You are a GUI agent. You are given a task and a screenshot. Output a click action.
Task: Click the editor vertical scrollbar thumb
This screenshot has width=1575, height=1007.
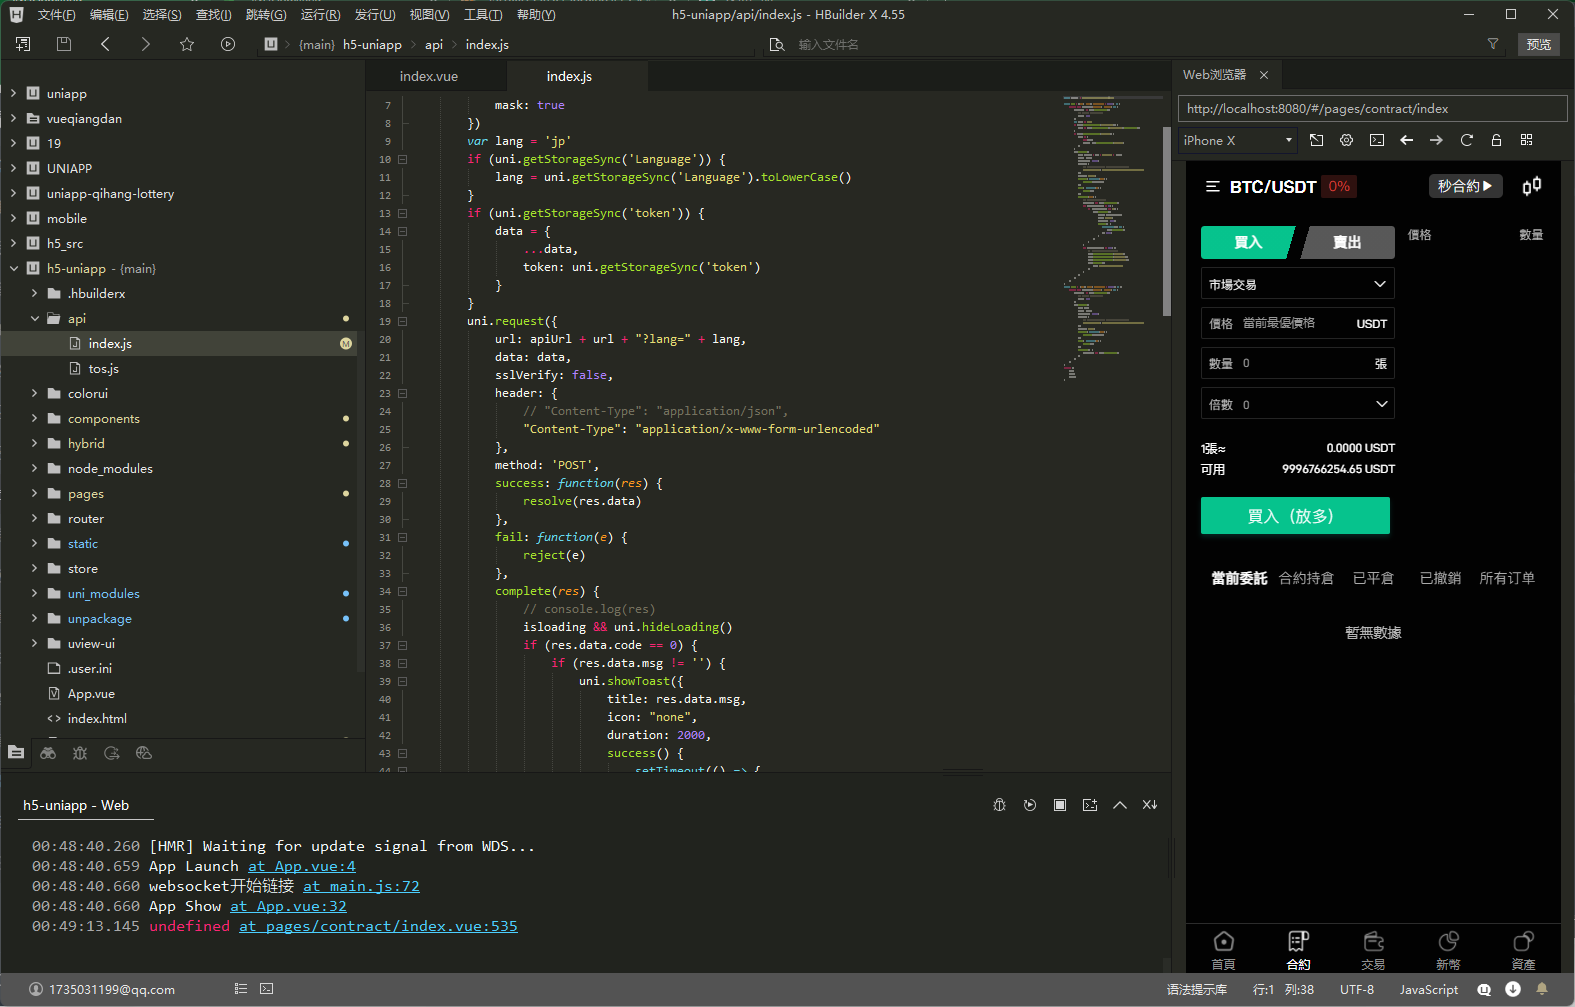click(1166, 221)
